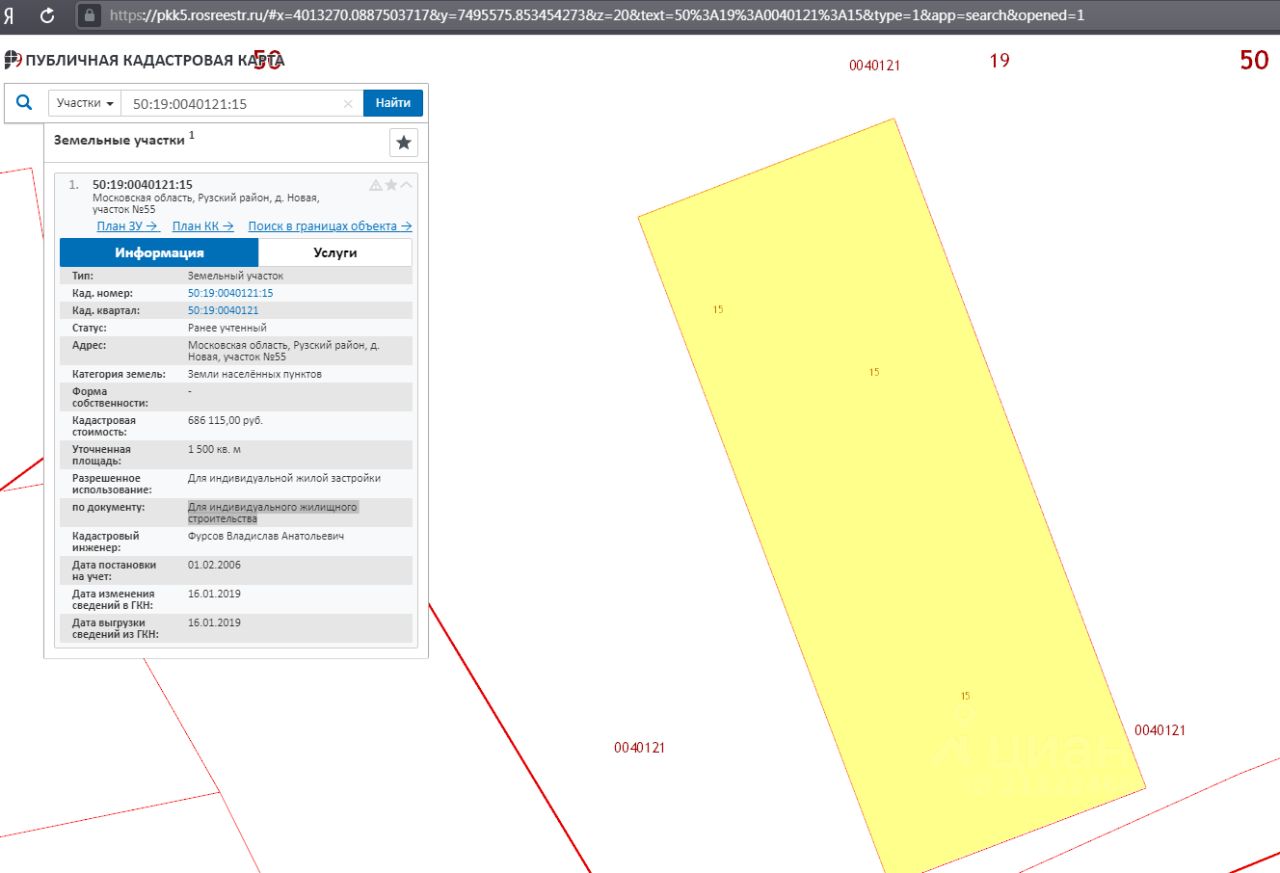Click the Земельные участки results heading
Image resolution: width=1280 pixels, height=873 pixels.
click(x=119, y=141)
